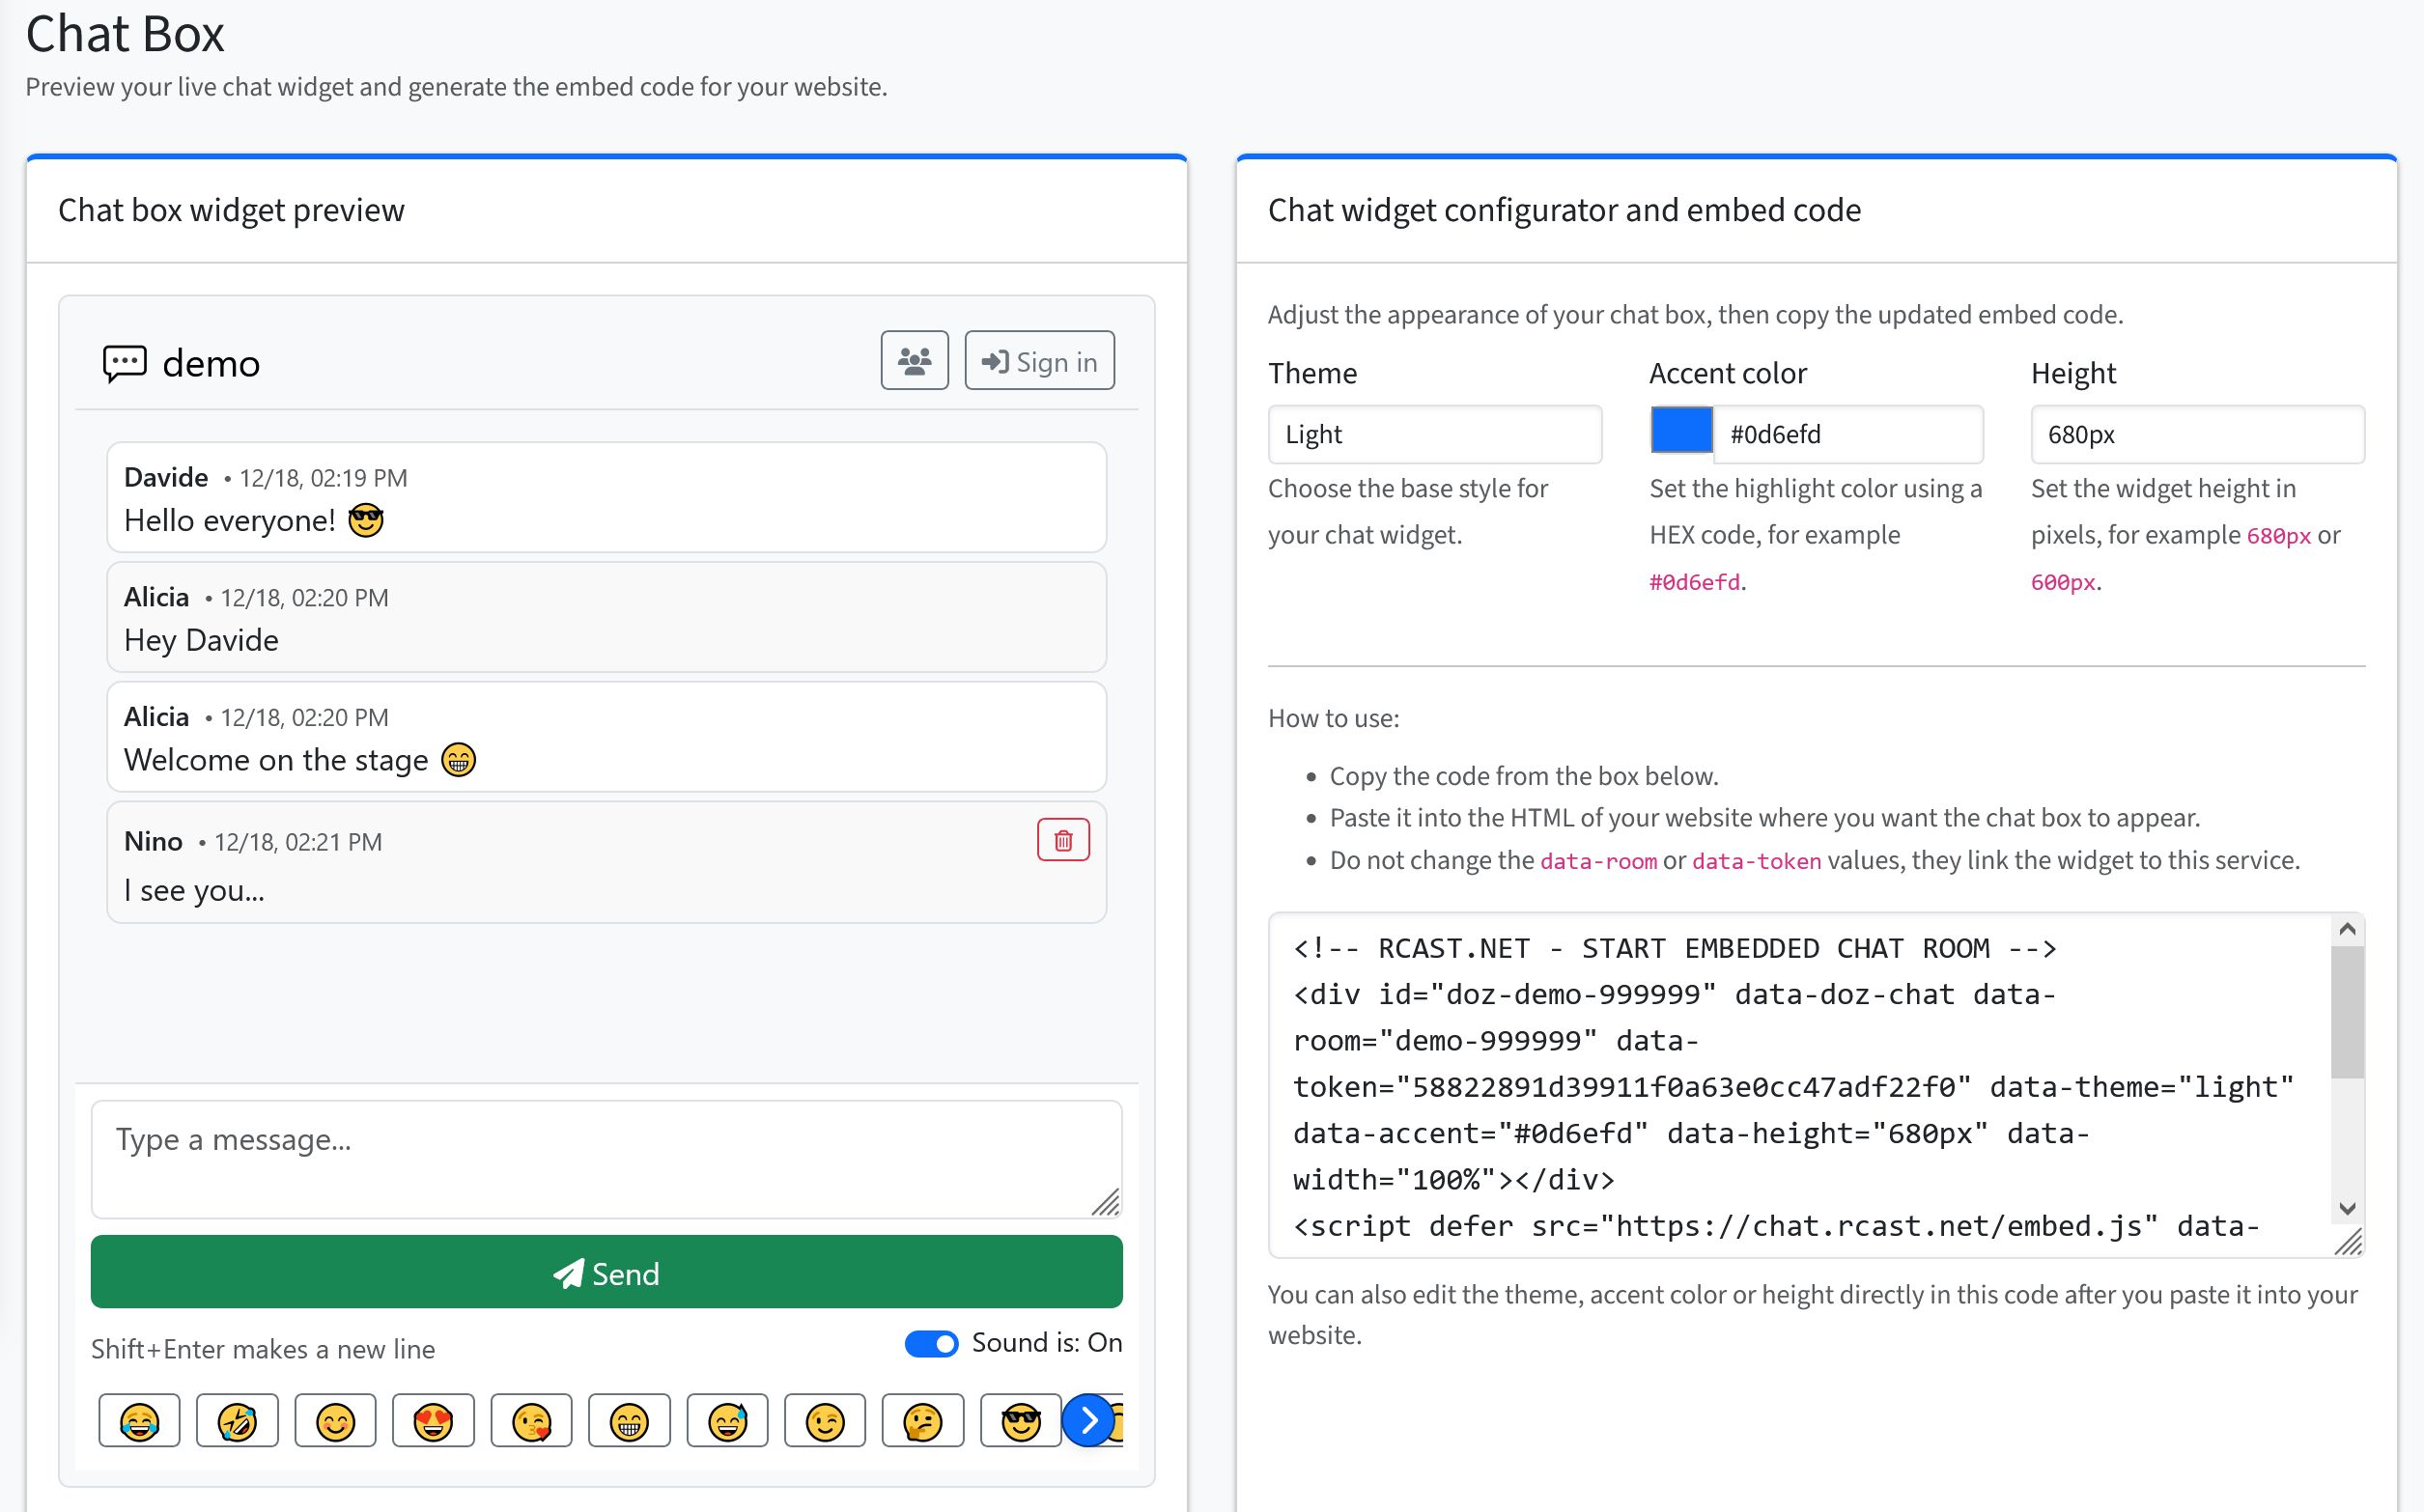Screen dimensions: 2424x1512
Task: Insert the sunglasses emoji
Action: [1021, 1420]
